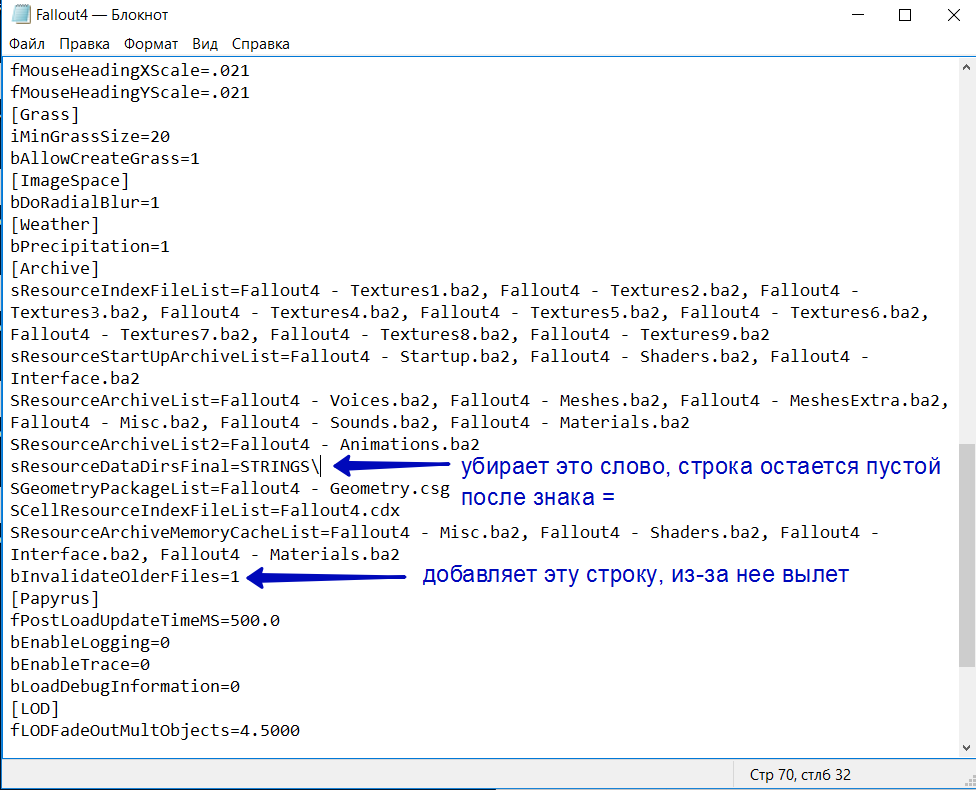Click Materials.ba2 in SResourceArchiveList continuation
This screenshot has width=976, height=790.
(624, 423)
